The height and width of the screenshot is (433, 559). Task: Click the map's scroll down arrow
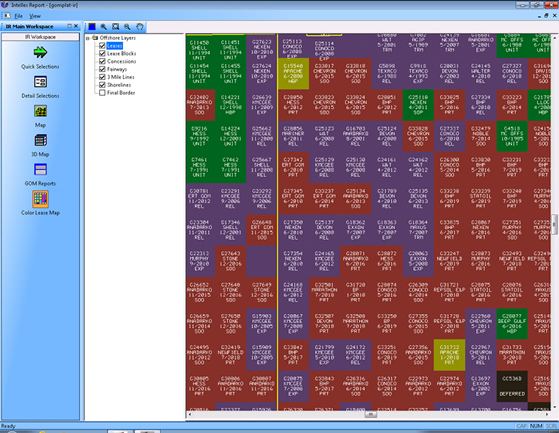(x=554, y=407)
